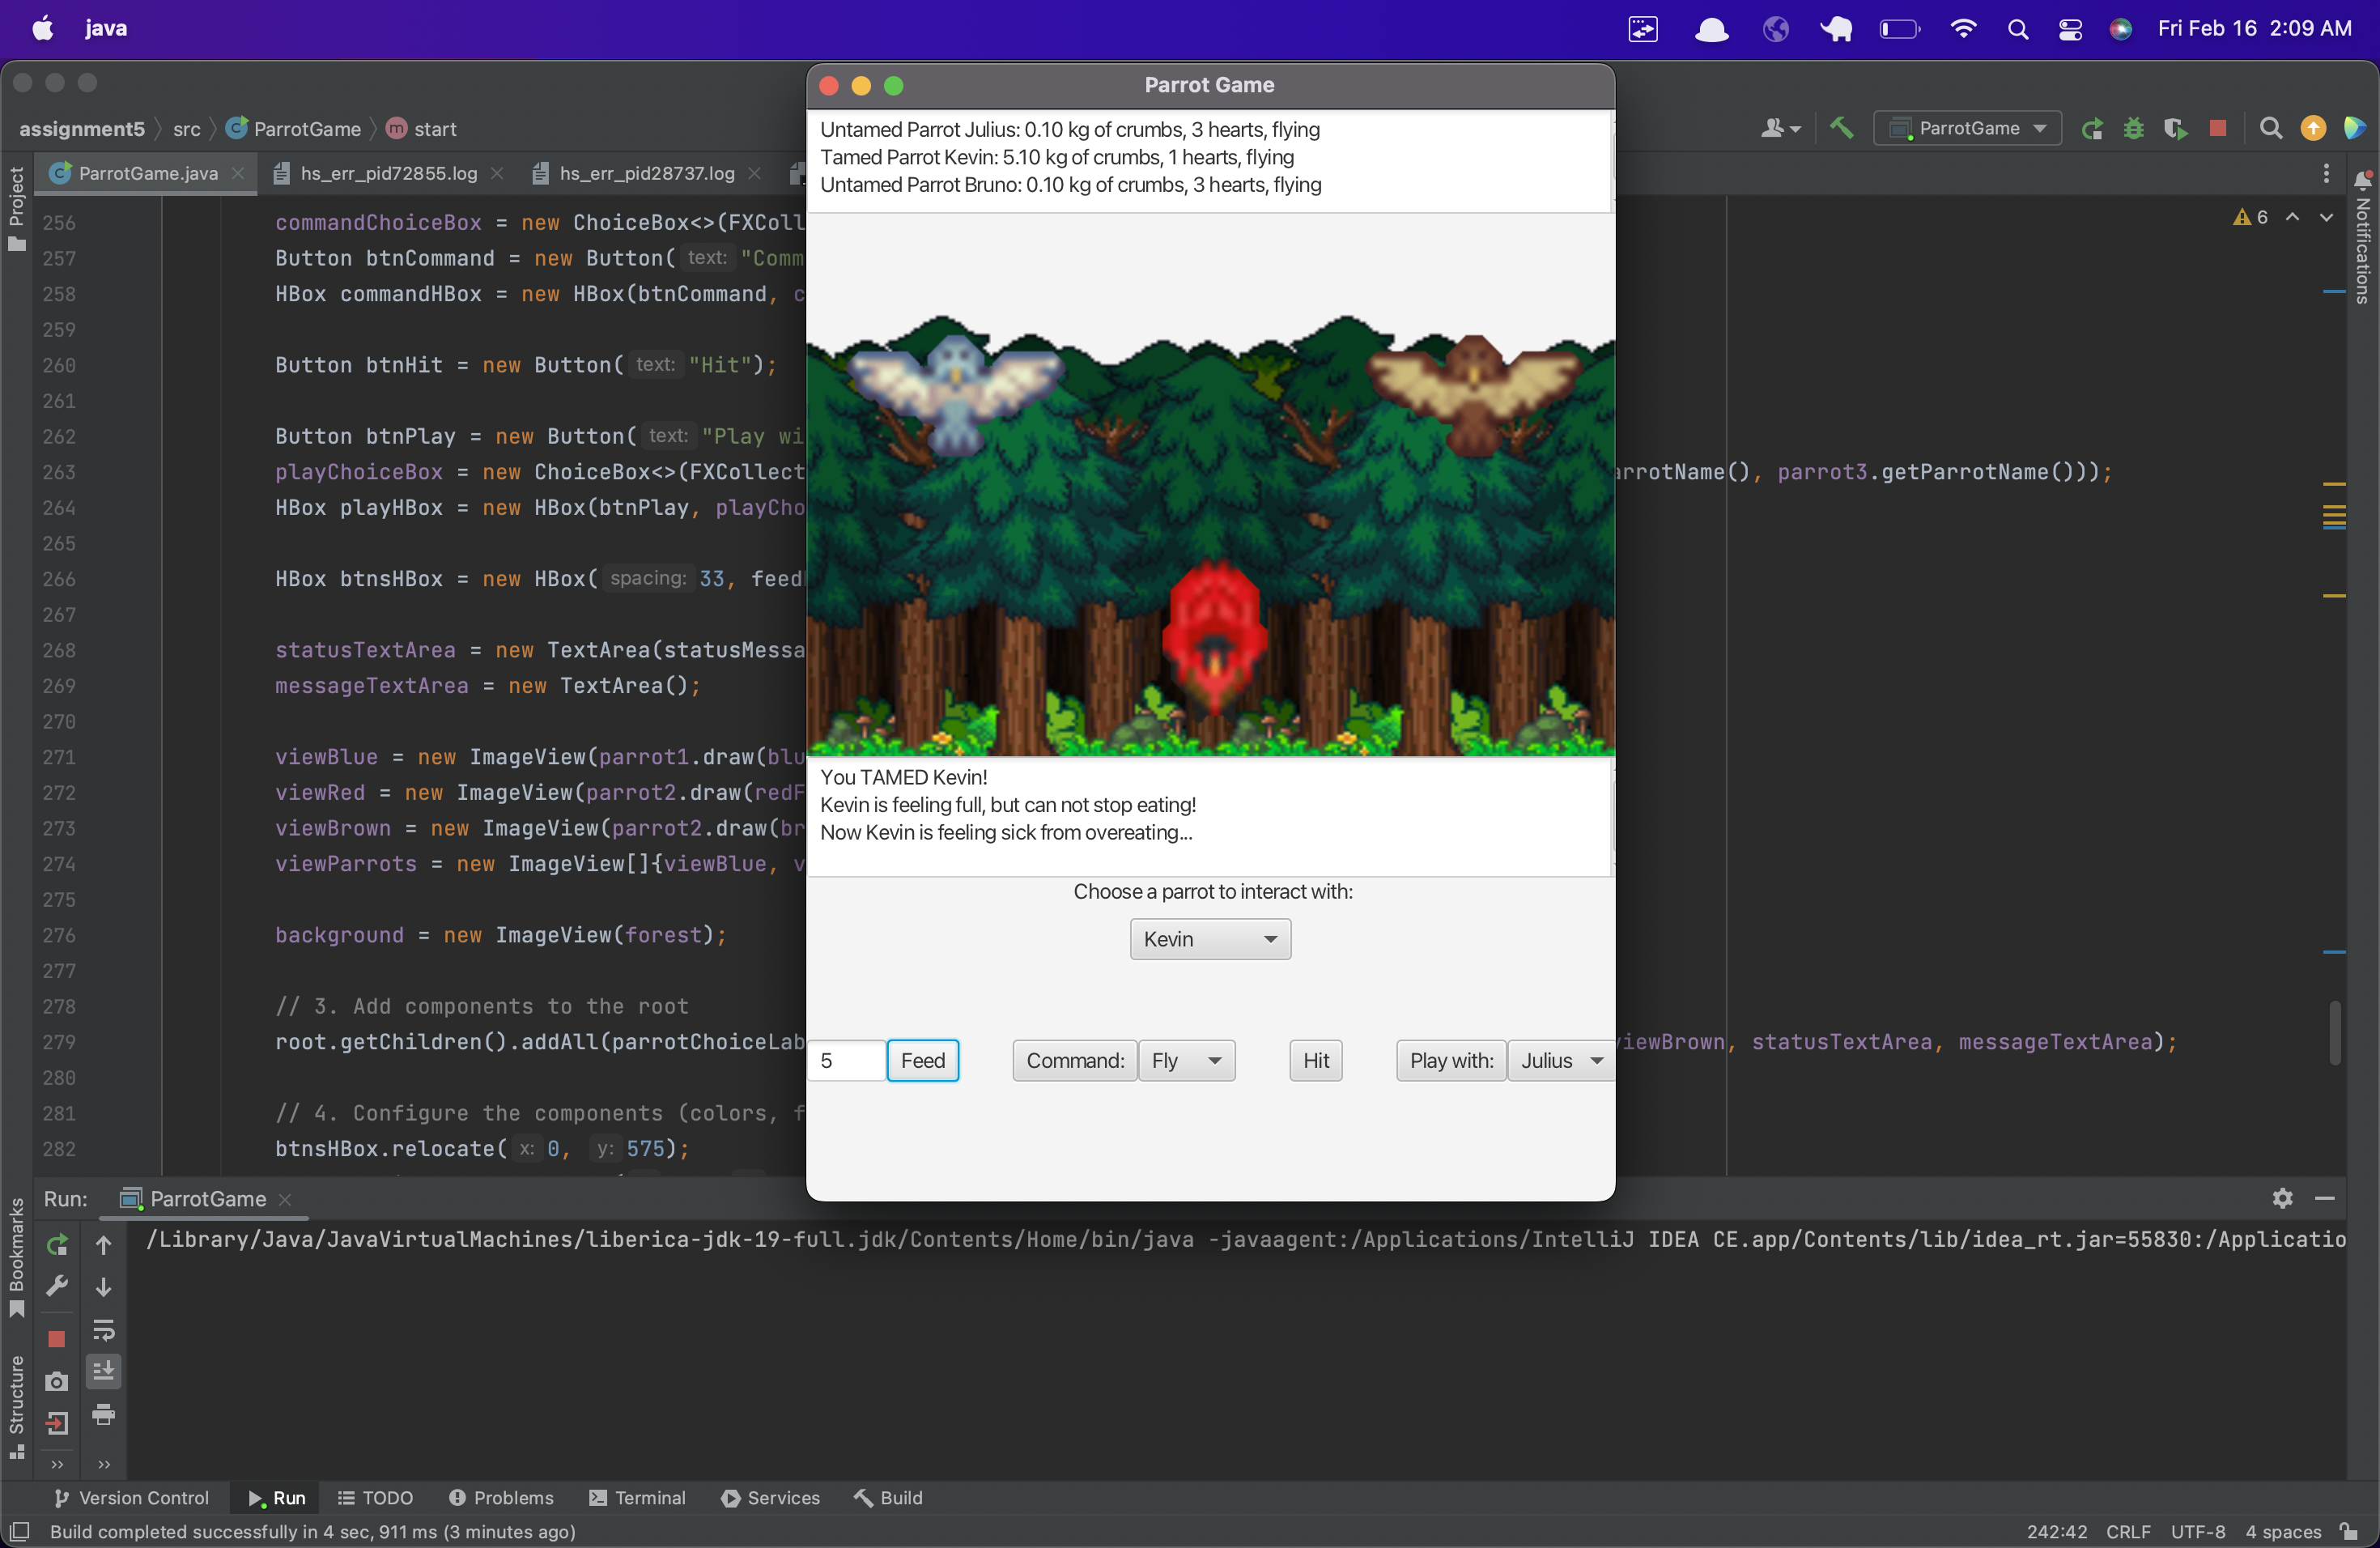Viewport: 2380px width, 1548px height.
Task: Open the Fly command dropdown
Action: click(1186, 1060)
